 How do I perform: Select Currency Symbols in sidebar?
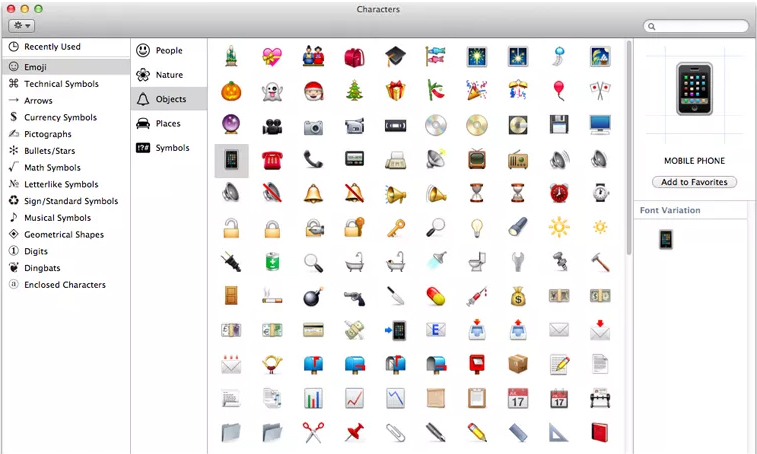coord(66,117)
